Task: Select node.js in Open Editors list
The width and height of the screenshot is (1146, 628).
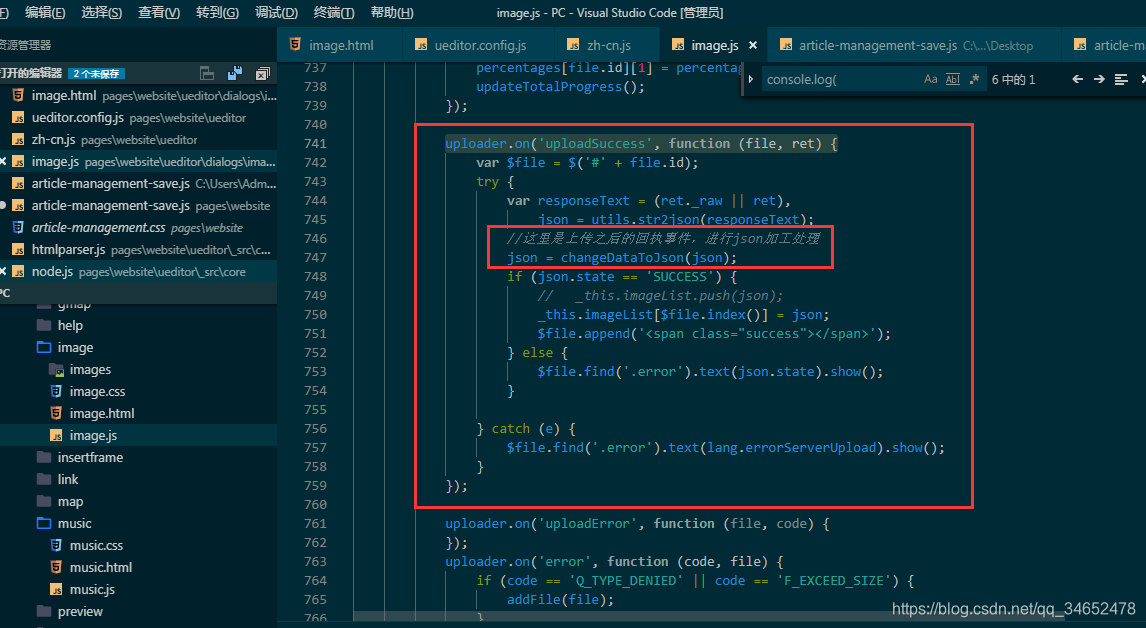Action: [138, 271]
